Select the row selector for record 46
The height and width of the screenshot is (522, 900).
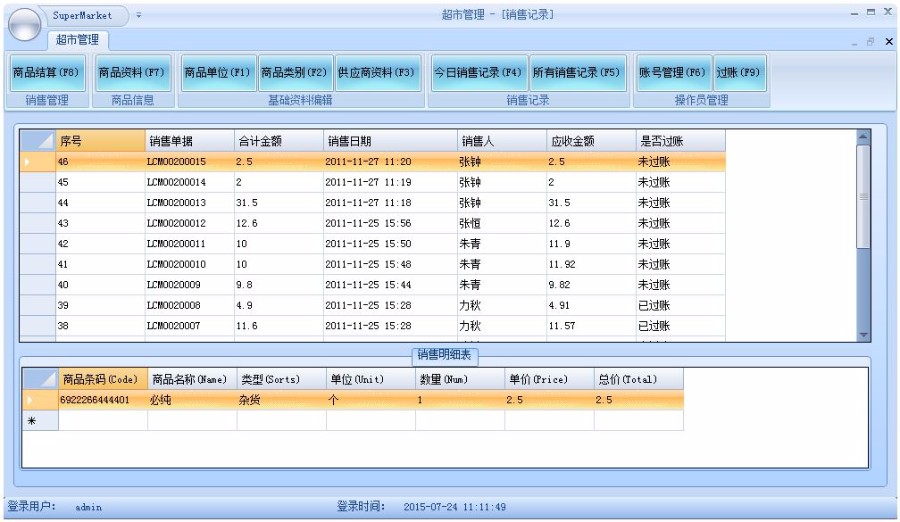pos(38,161)
